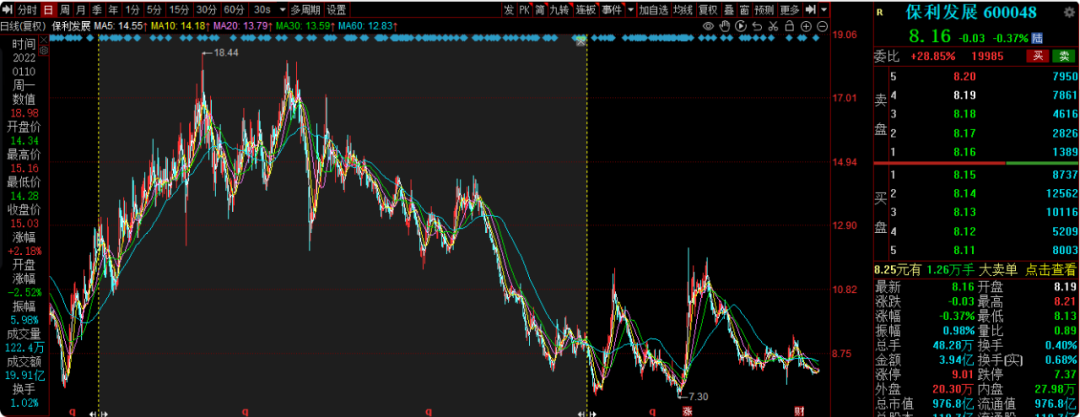The image size is (1080, 417).
Task: Click the undo arrow icon above chart
Action: tap(757, 26)
